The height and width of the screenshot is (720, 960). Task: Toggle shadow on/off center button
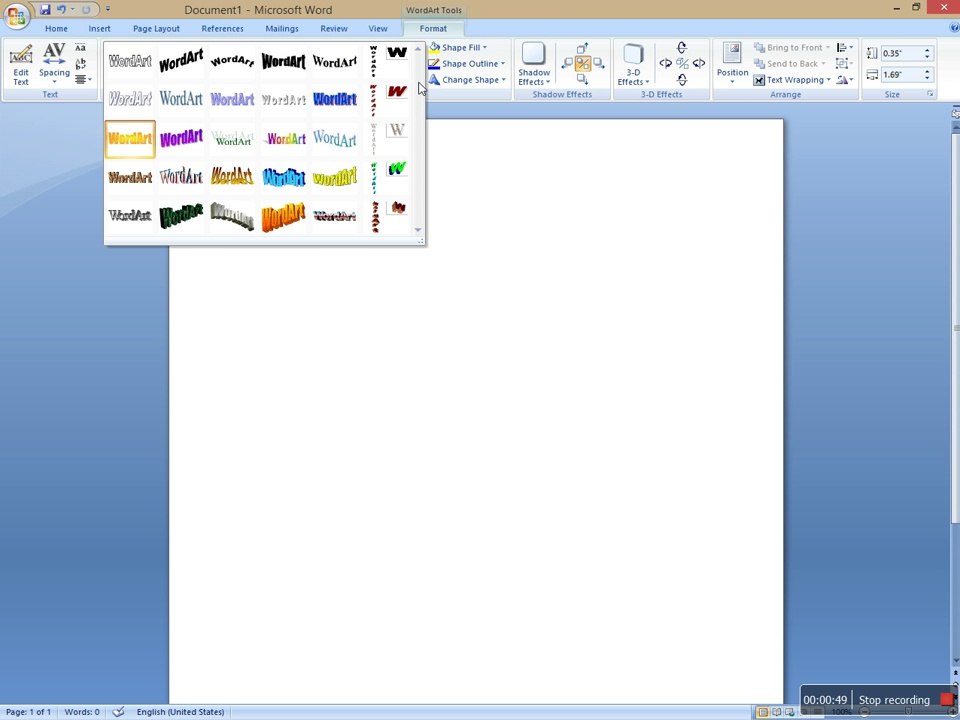[x=583, y=63]
